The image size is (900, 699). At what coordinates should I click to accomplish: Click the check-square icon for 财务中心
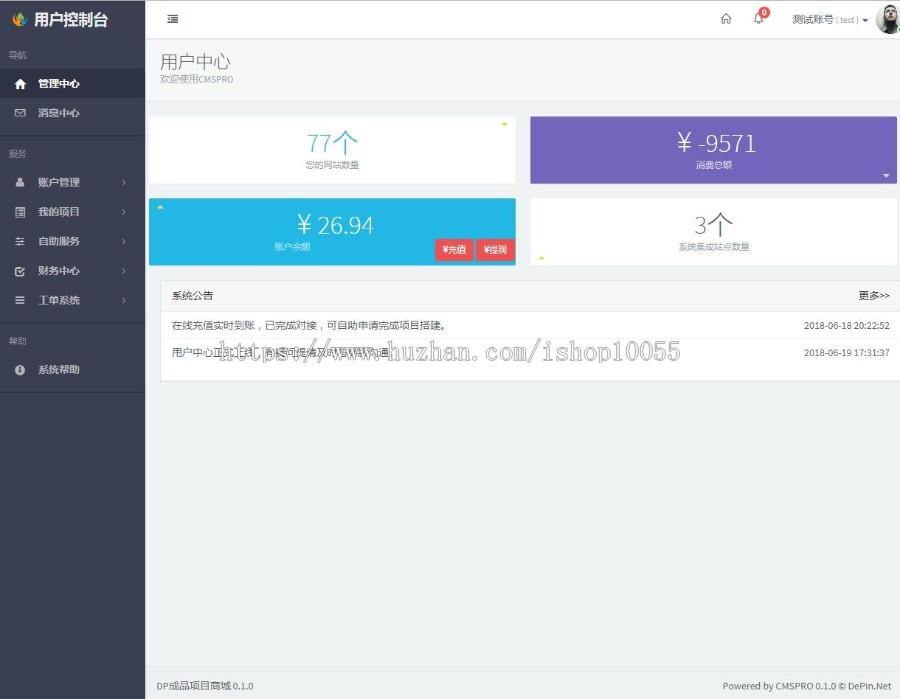20,271
